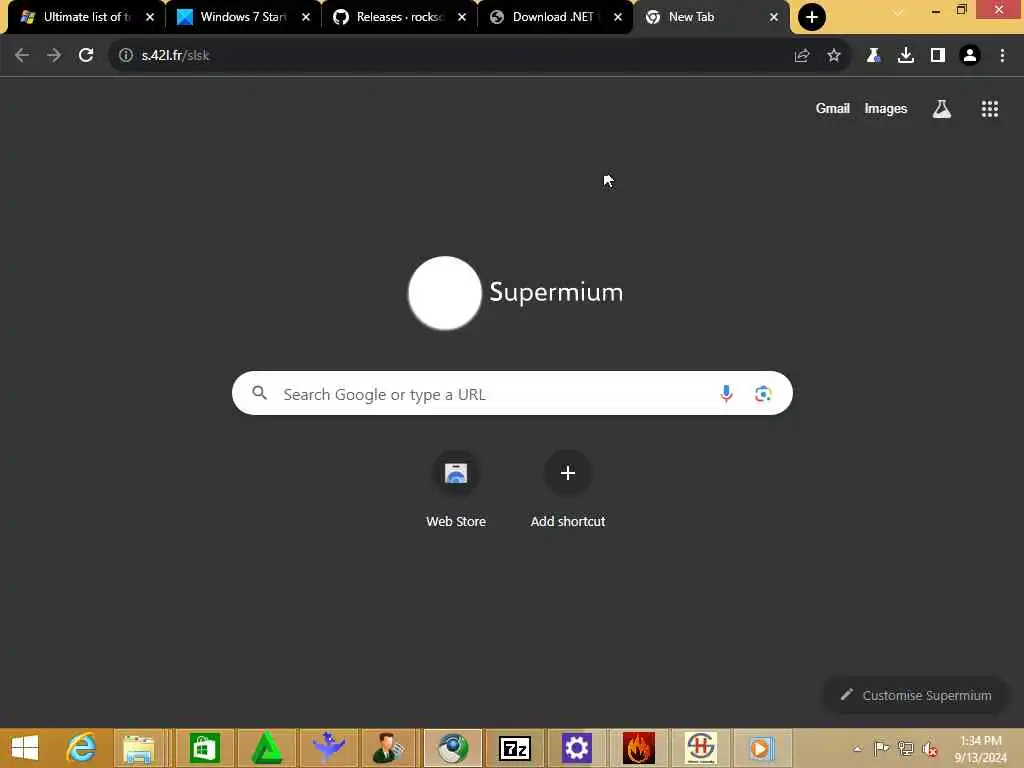Close the Windows 7 Start tab
Screen dimensions: 1024x768
(306, 17)
